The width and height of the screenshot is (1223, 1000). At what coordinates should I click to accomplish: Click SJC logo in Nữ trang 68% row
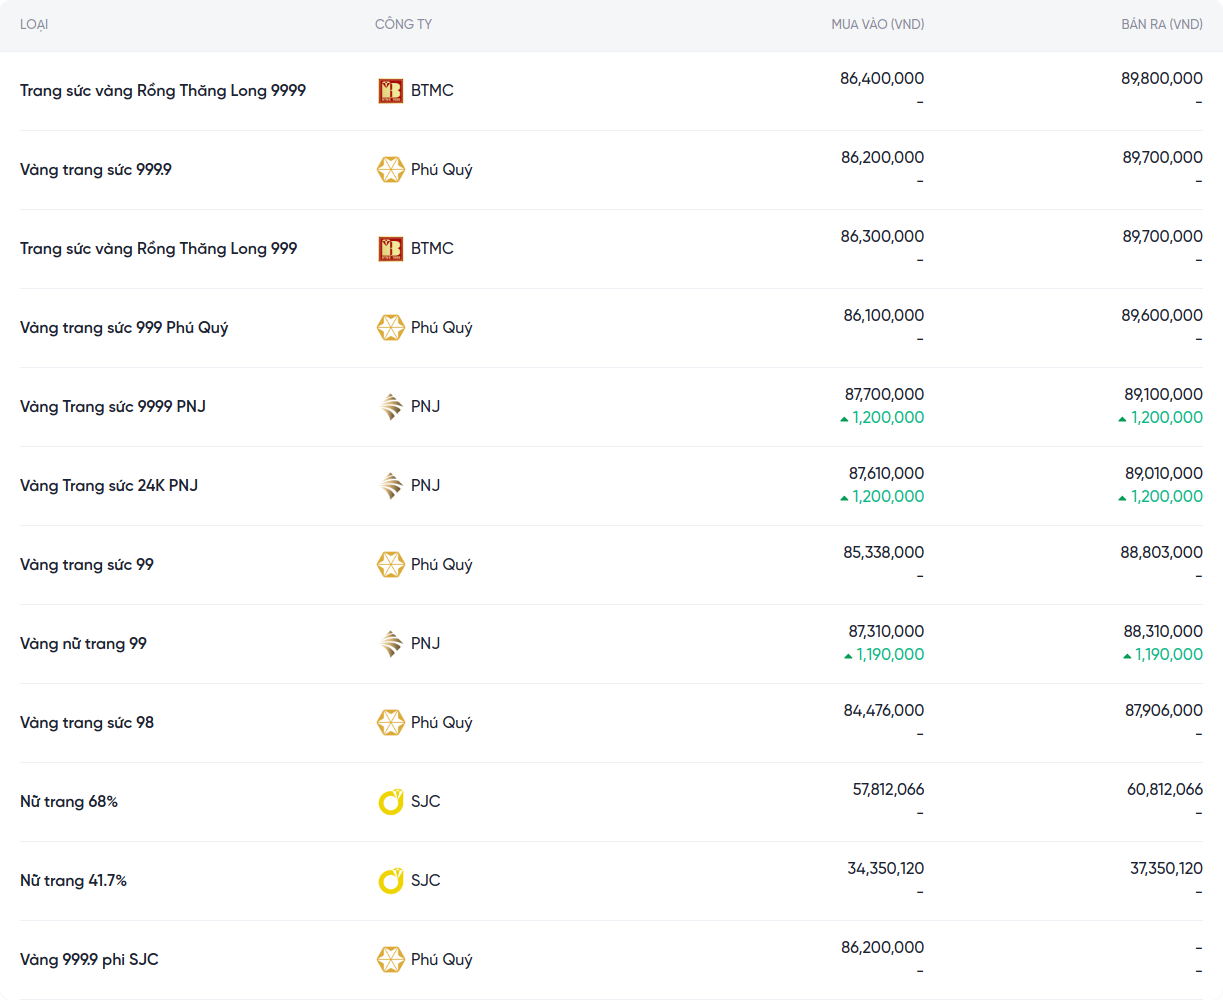(390, 802)
